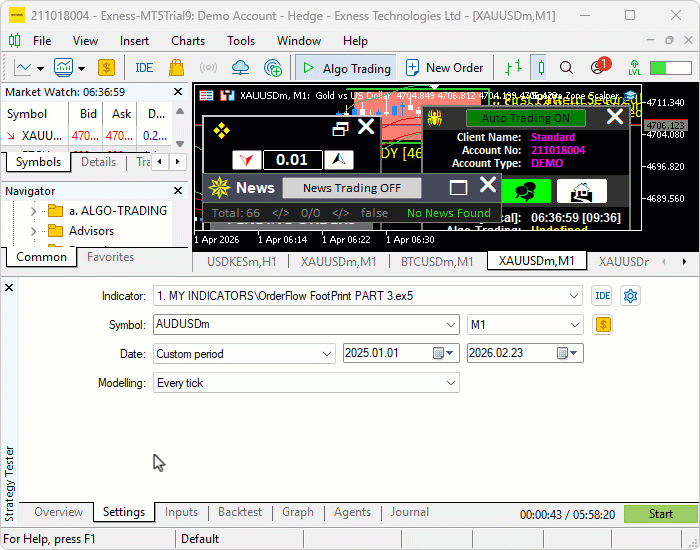Open the Custom period Date dropdown
Image resolution: width=700 pixels, height=550 pixels.
(327, 354)
